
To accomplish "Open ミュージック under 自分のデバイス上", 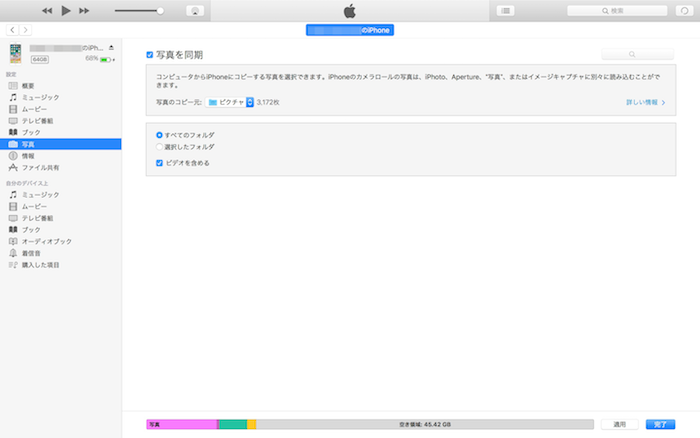I will 61,195.
